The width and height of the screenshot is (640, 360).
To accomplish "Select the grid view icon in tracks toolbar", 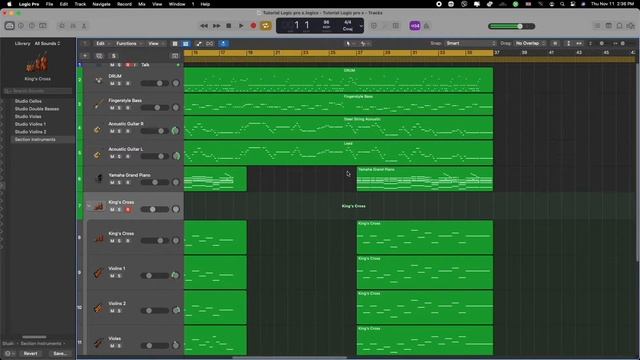I will [175, 44].
